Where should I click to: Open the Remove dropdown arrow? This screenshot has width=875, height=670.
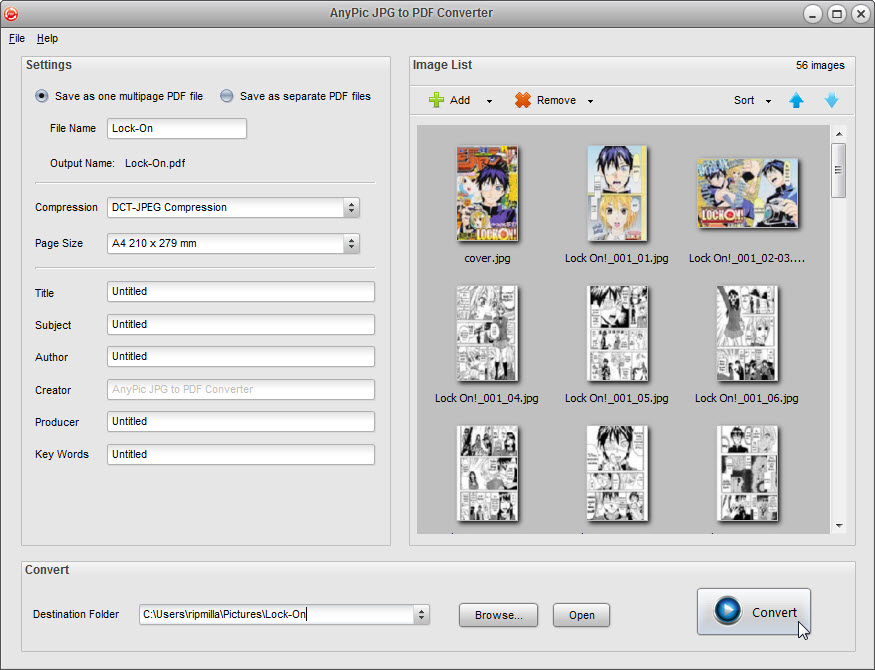point(590,101)
